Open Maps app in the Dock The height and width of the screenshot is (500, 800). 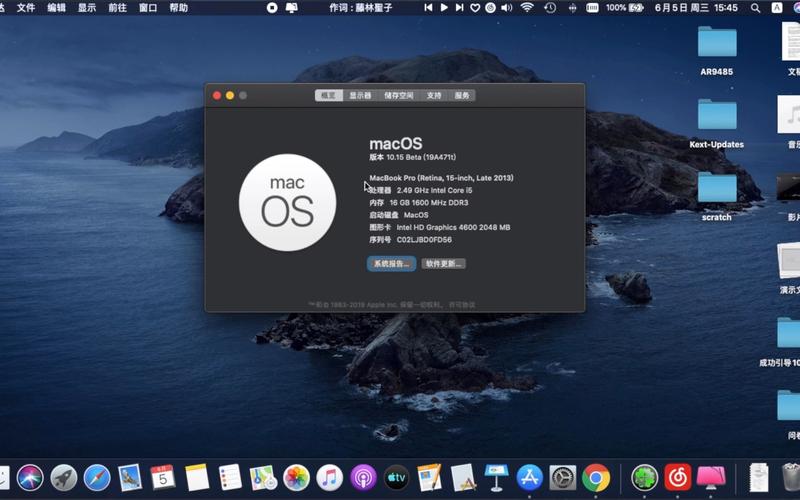coord(263,478)
